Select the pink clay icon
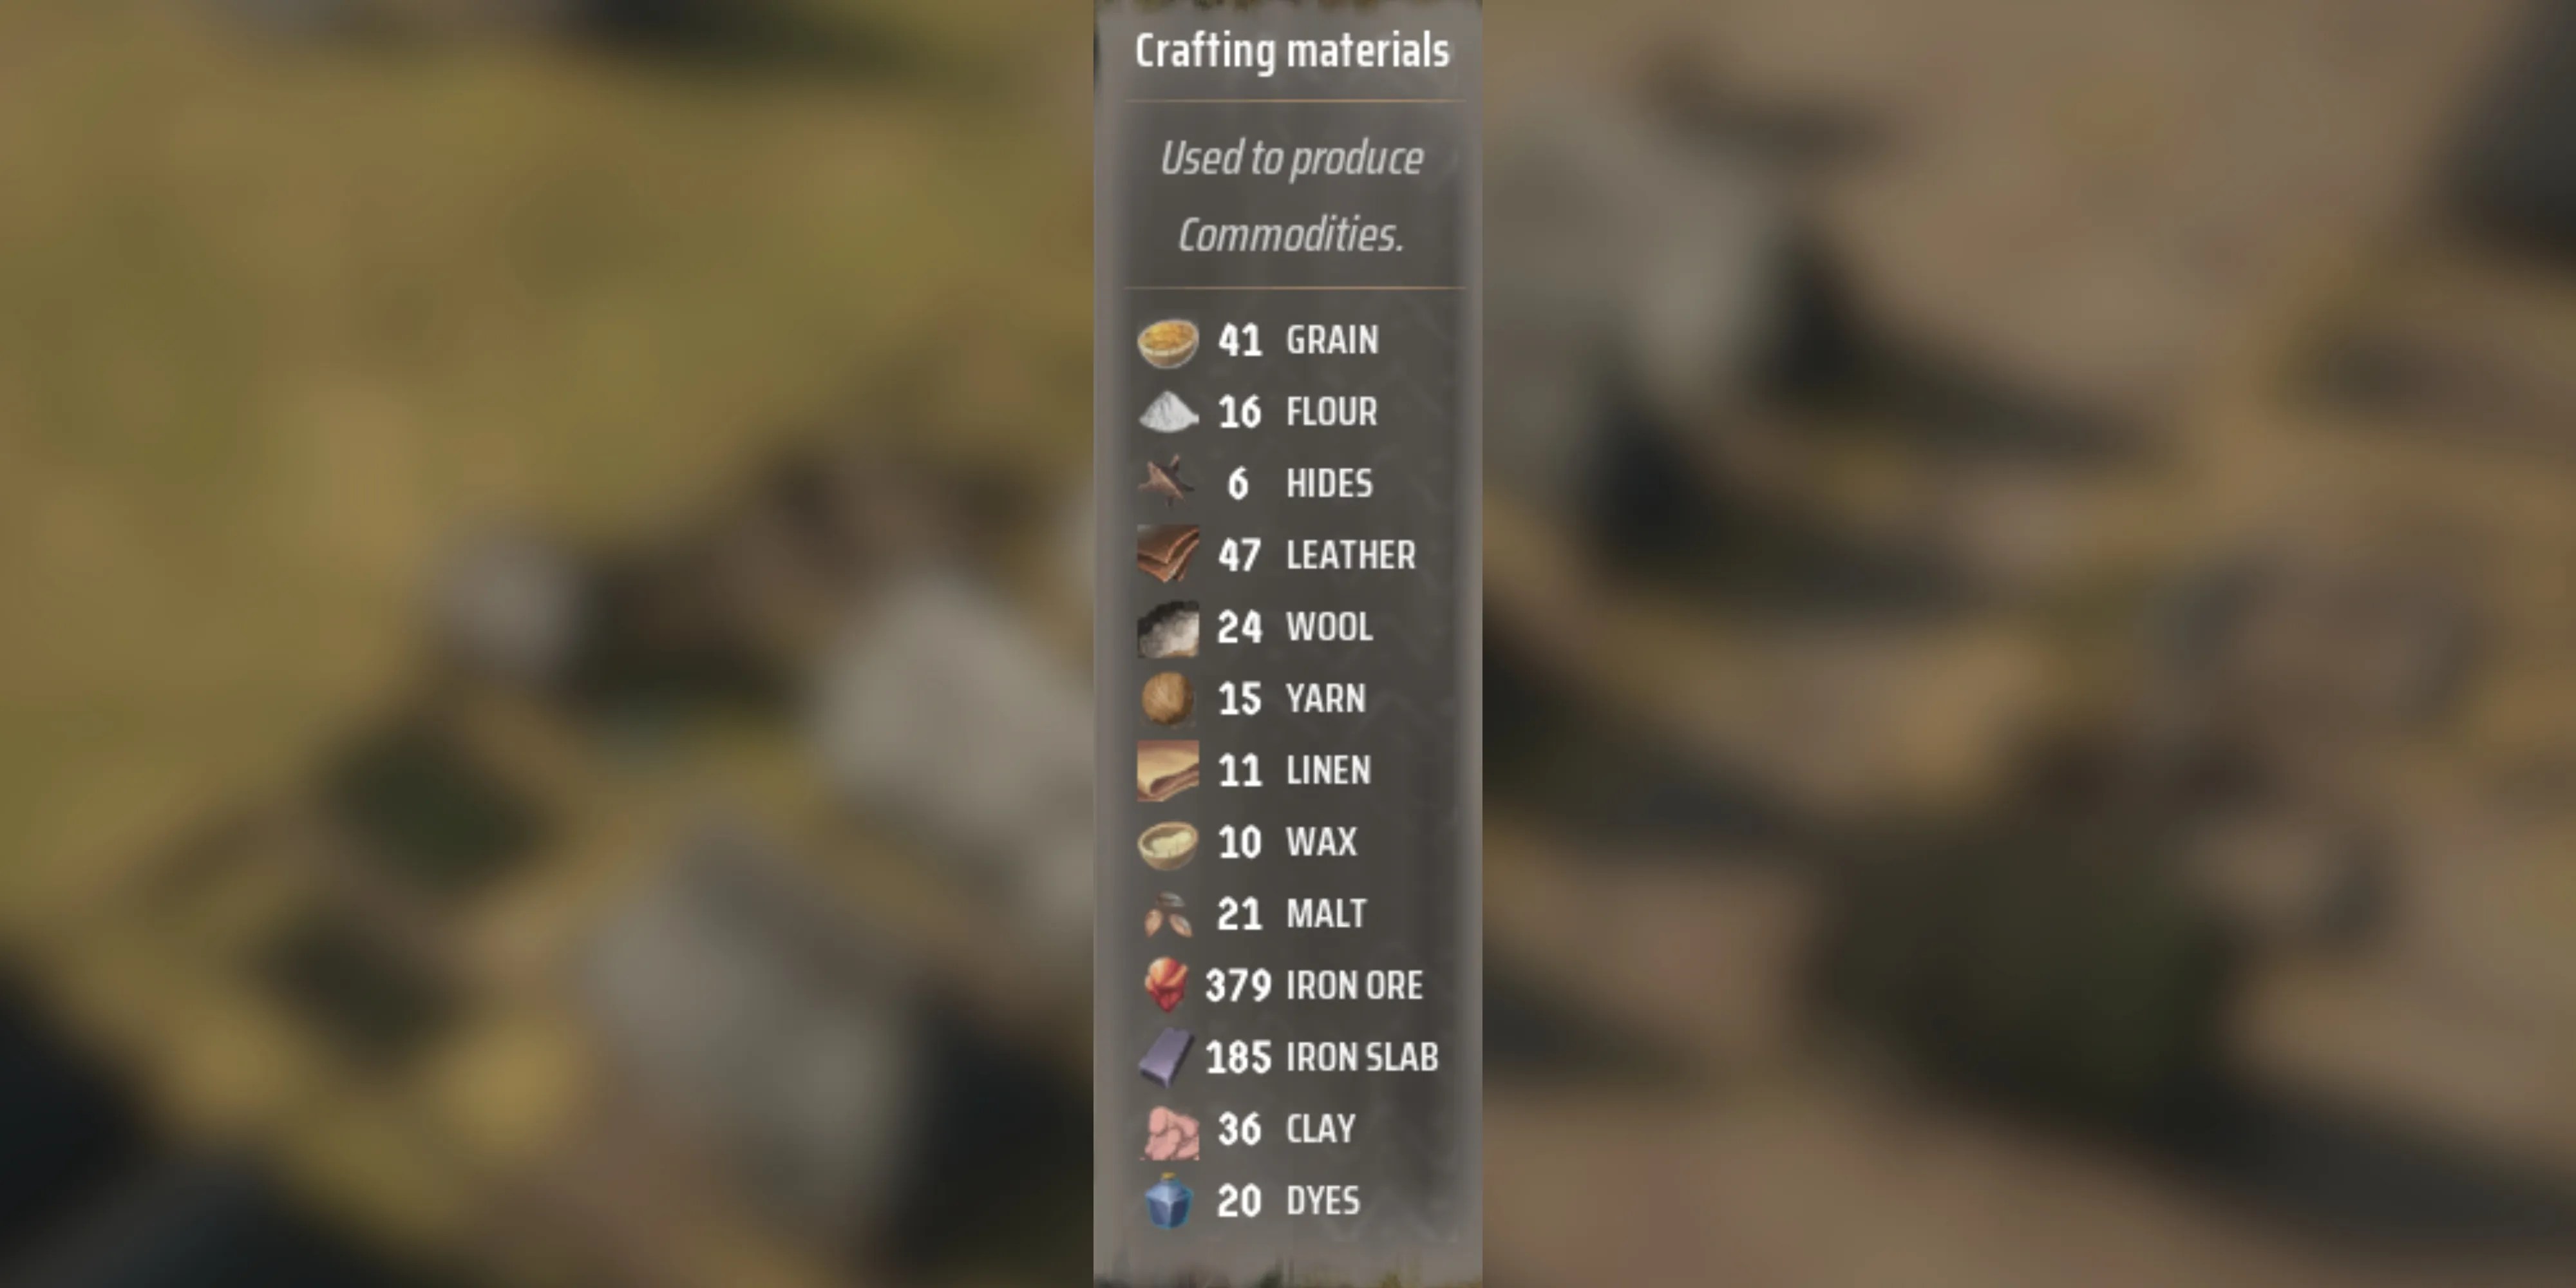Image resolution: width=2576 pixels, height=1288 pixels. 1169,1132
